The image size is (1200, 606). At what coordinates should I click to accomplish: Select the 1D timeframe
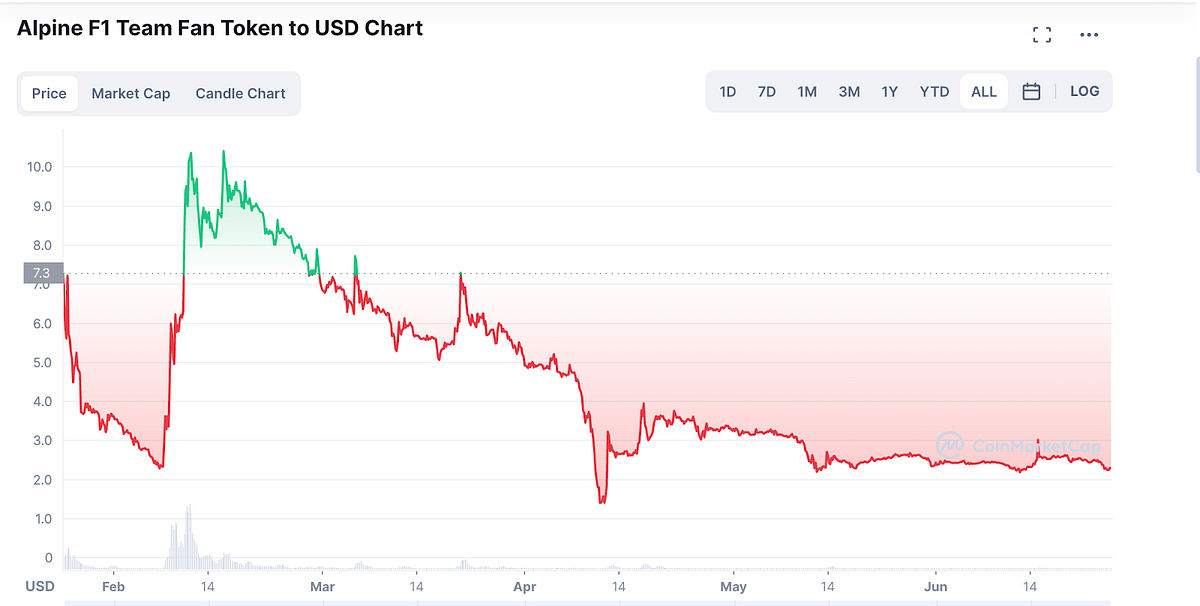coord(727,91)
